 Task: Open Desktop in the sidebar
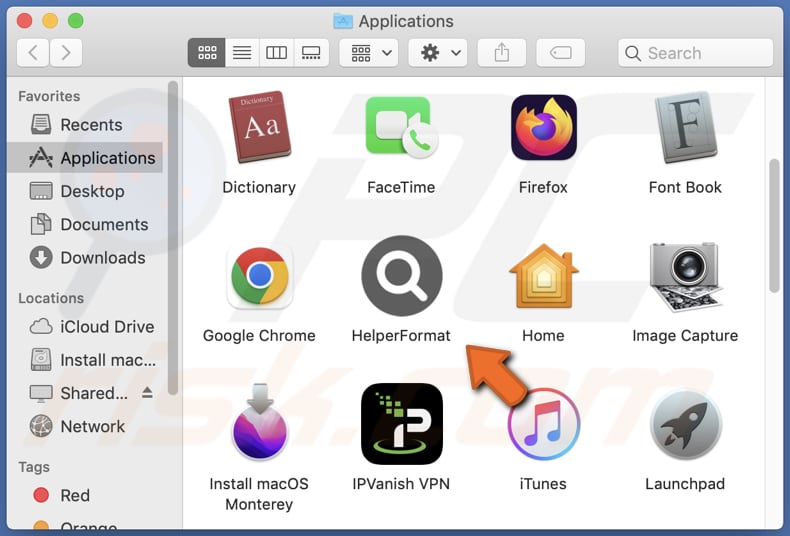[85, 191]
